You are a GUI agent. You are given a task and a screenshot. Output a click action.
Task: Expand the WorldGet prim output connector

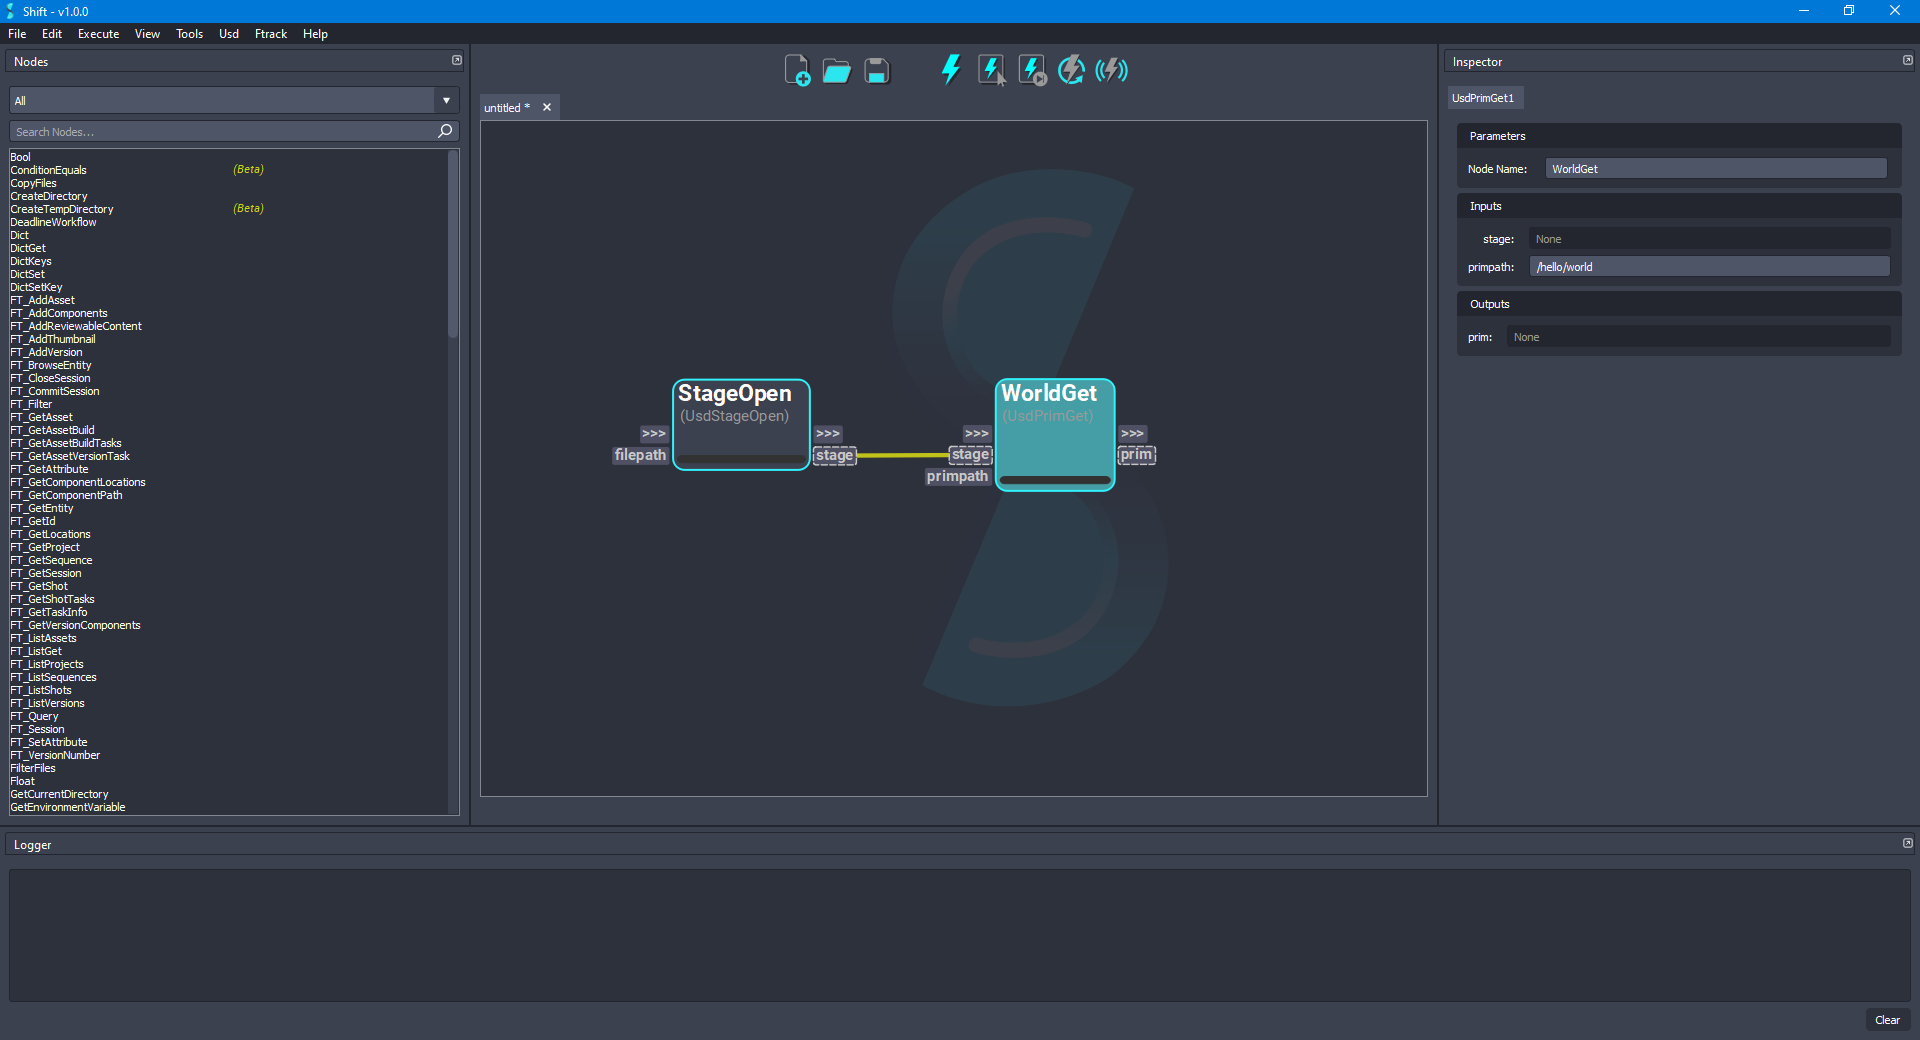(1133, 433)
